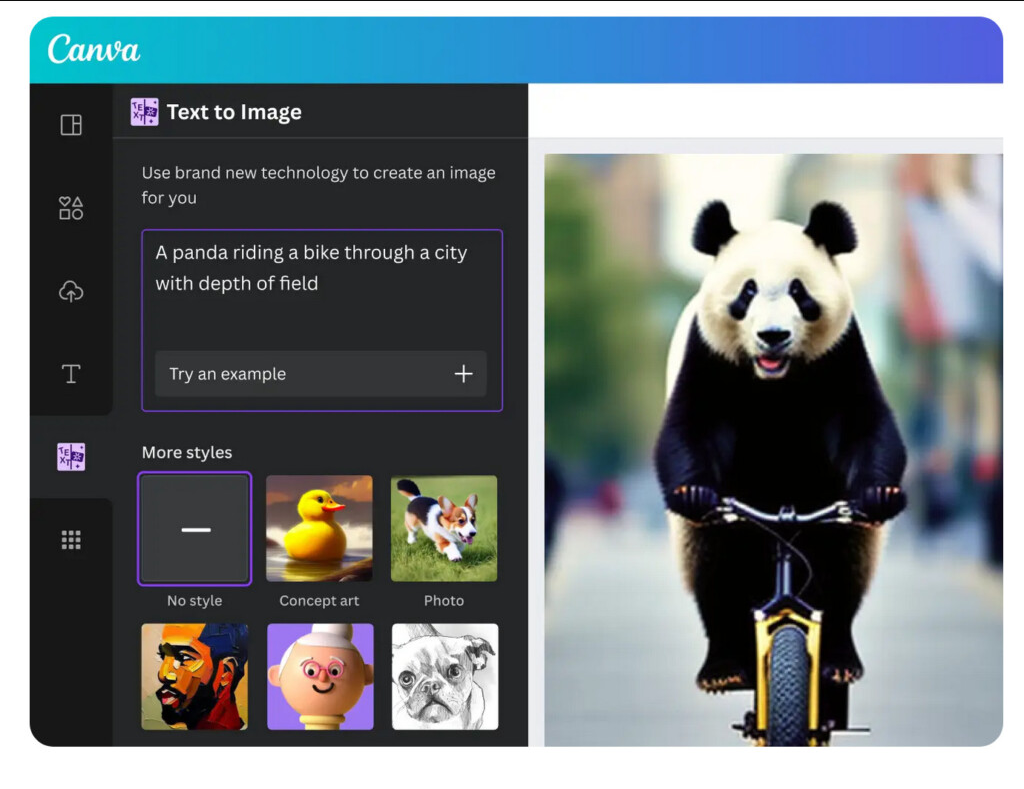This screenshot has height=789, width=1024.
Task: Choose the Concept art duck style
Action: [319, 528]
